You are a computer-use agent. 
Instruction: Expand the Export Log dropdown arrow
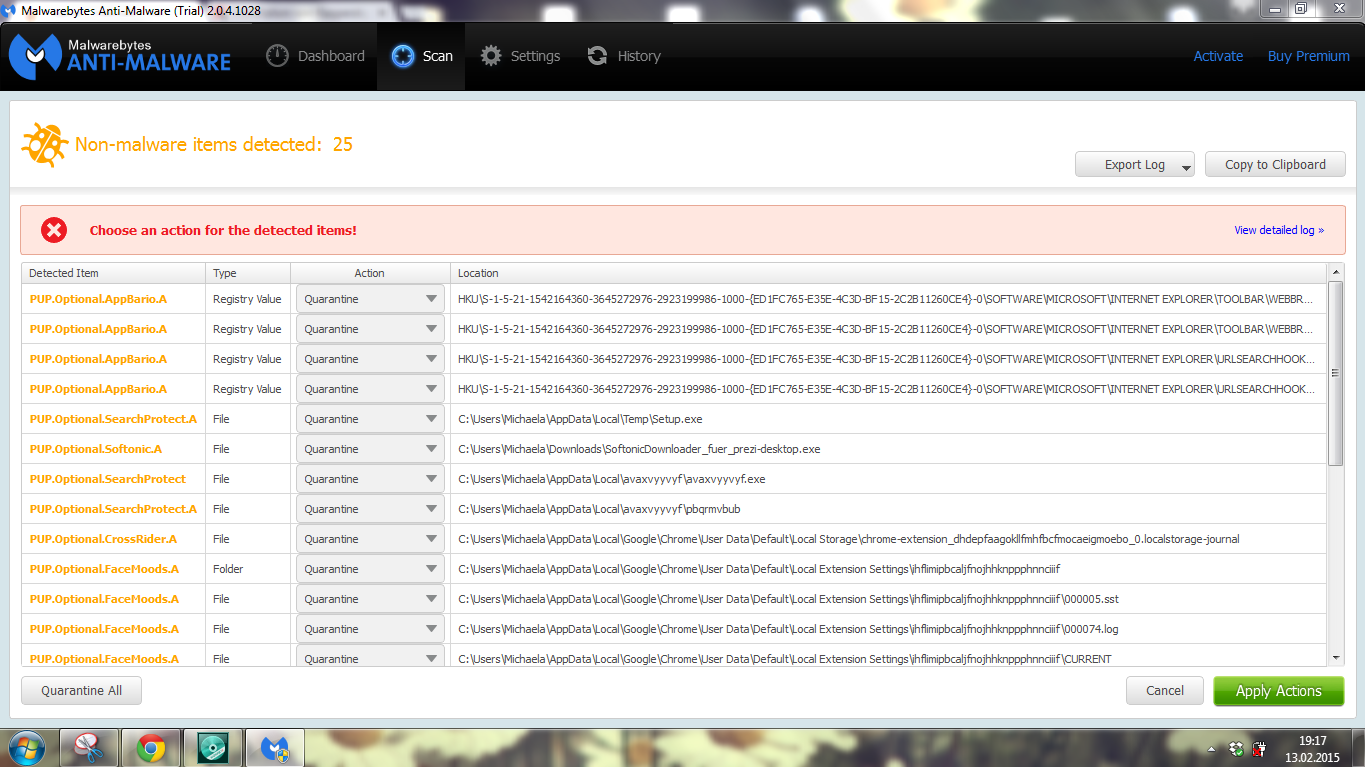1186,167
